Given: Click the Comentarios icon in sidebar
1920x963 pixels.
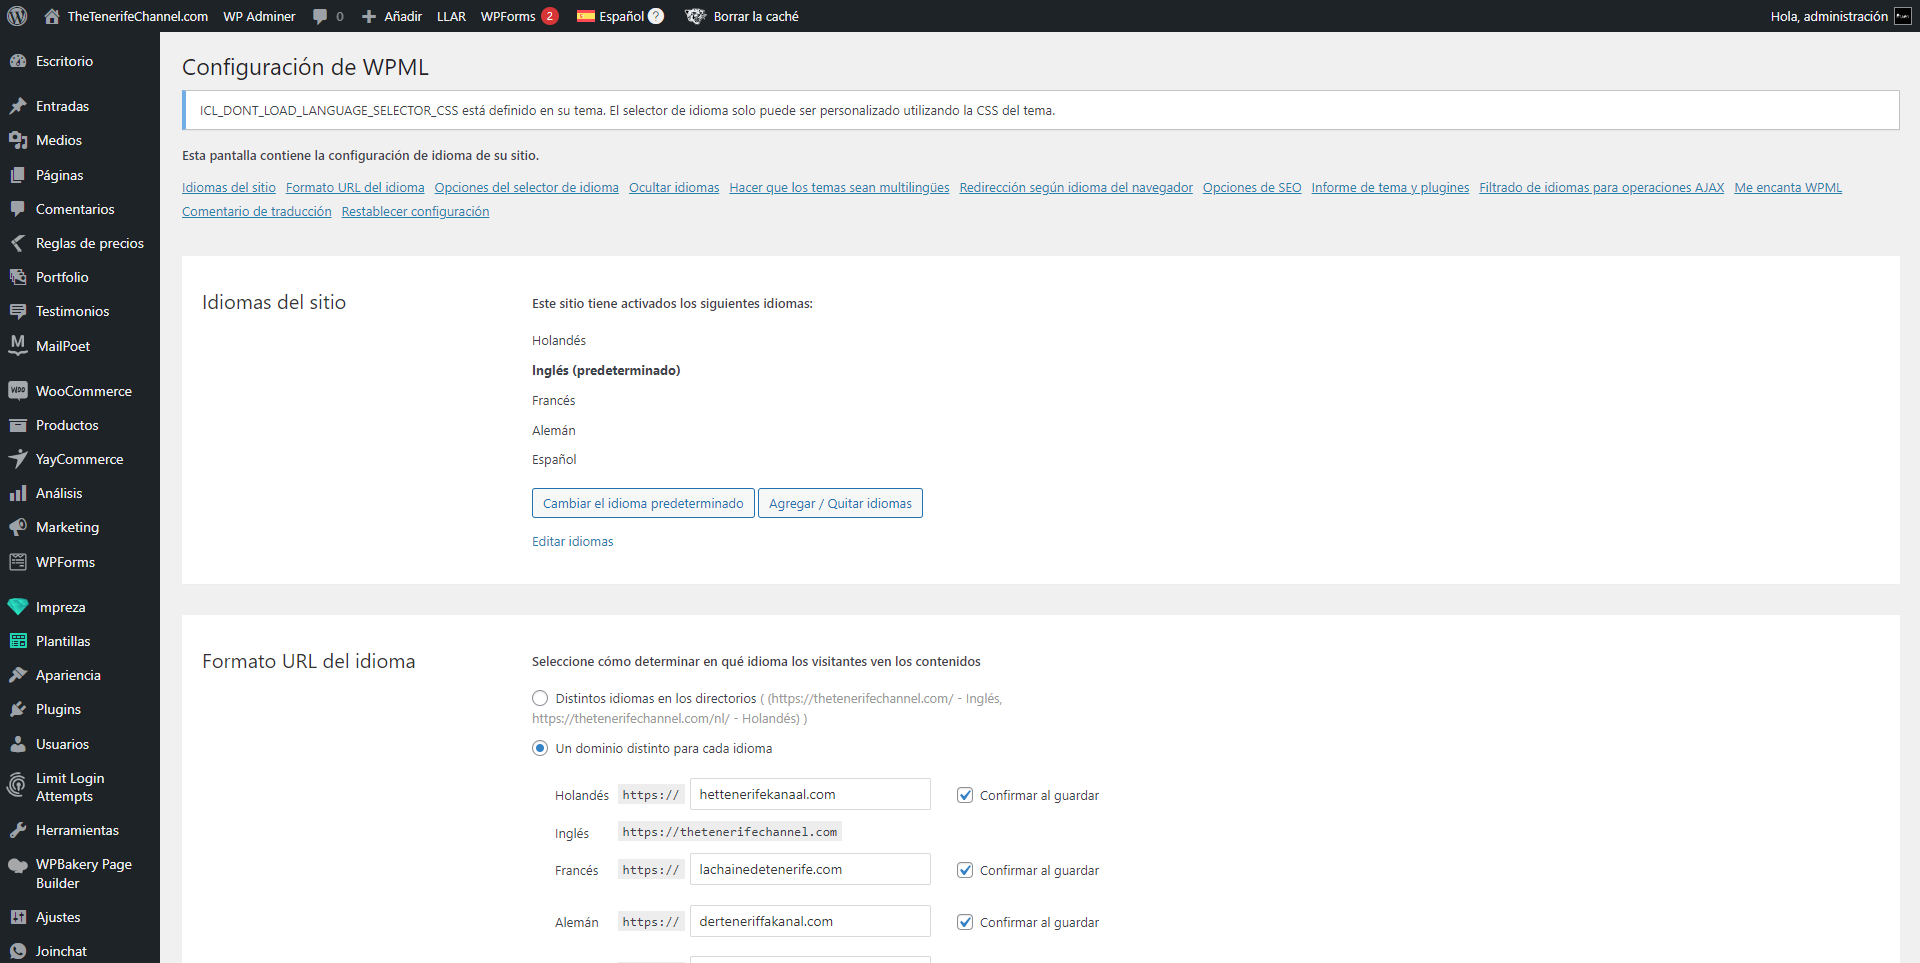Looking at the screenshot, I should [18, 209].
